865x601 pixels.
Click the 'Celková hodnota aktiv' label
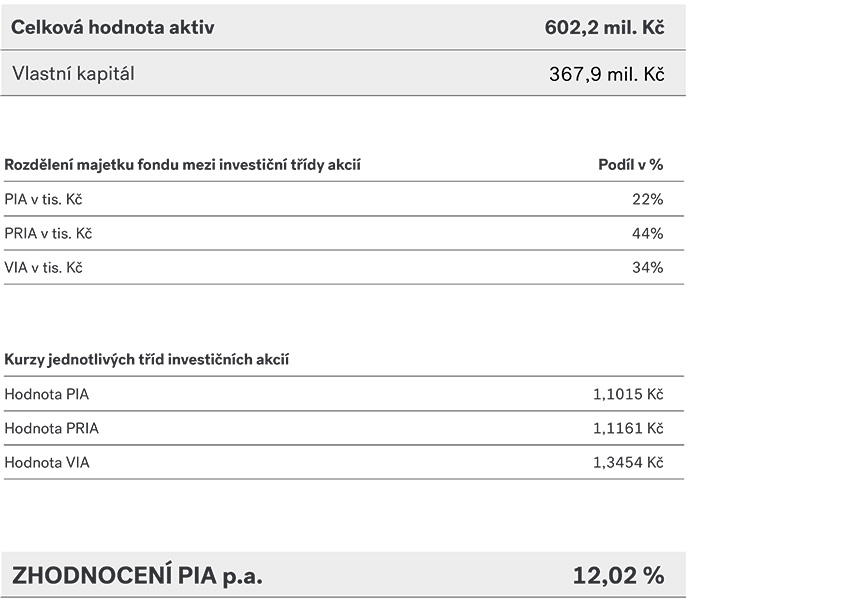click(x=112, y=27)
